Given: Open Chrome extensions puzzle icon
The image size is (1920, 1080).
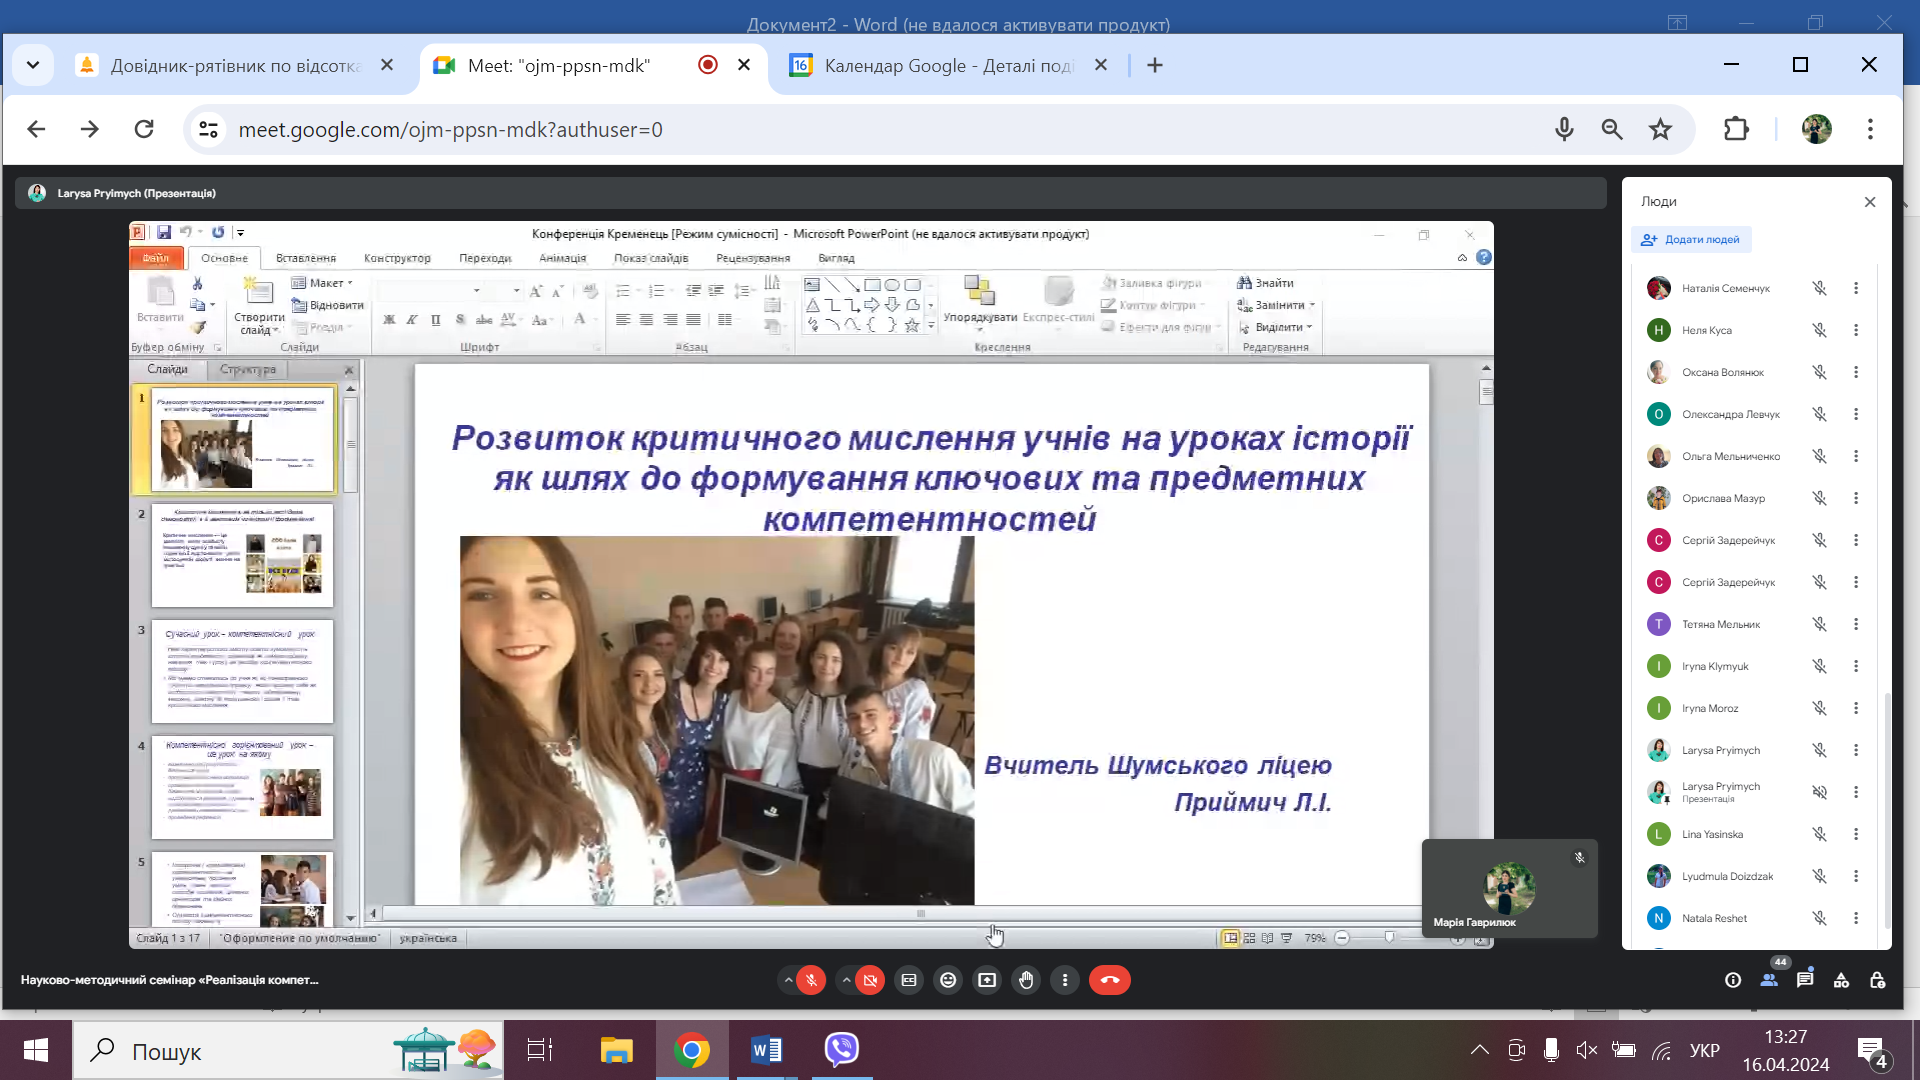Looking at the screenshot, I should point(1737,129).
